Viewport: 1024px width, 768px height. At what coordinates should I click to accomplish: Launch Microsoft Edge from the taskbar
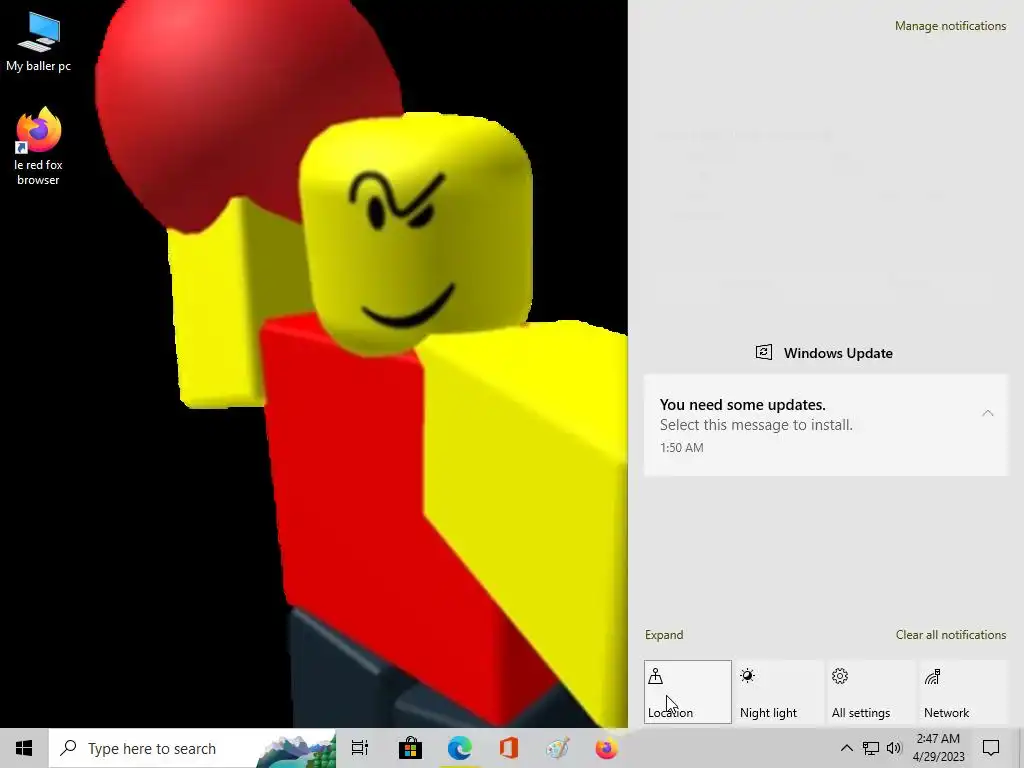459,748
